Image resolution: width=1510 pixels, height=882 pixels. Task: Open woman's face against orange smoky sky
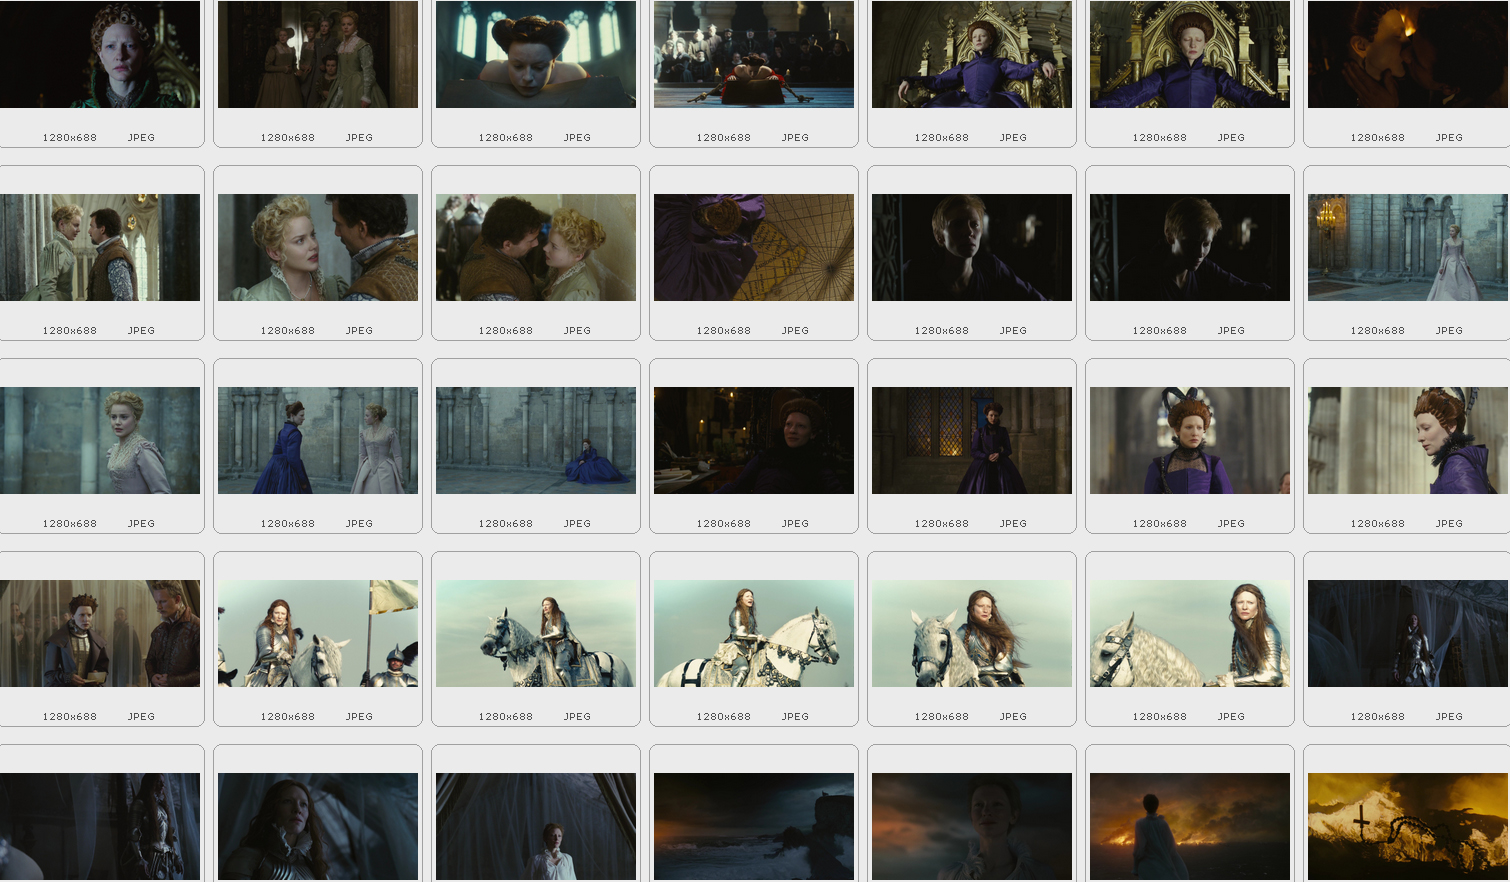pyautogui.click(x=972, y=826)
